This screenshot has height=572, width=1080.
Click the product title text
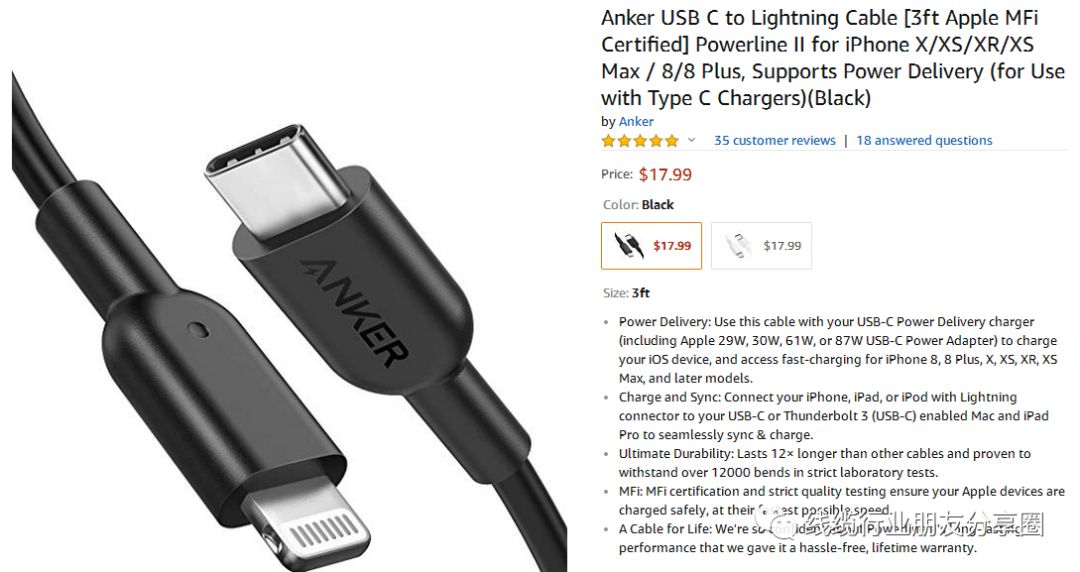point(832,58)
